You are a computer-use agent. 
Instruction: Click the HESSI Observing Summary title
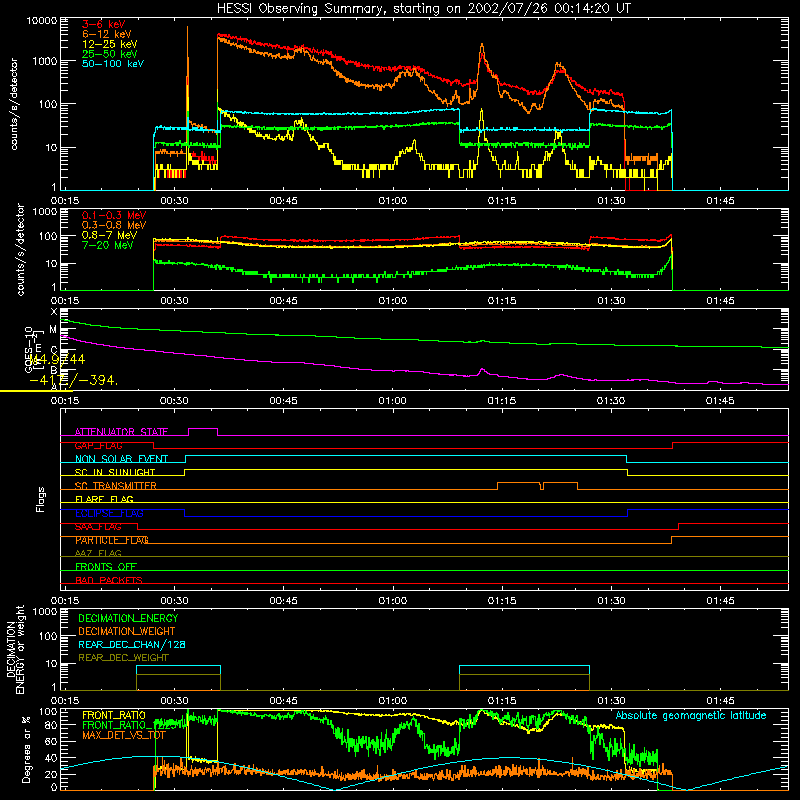click(423, 8)
